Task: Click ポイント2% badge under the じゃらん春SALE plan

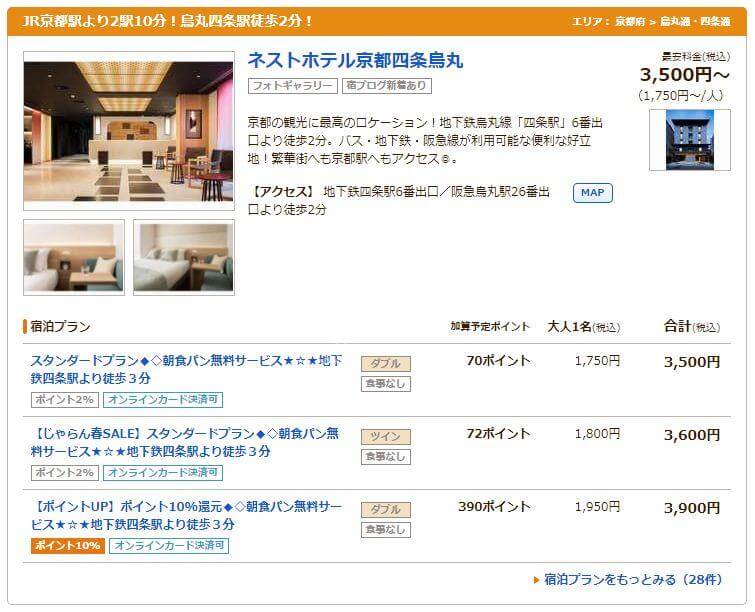Action: click(x=65, y=472)
